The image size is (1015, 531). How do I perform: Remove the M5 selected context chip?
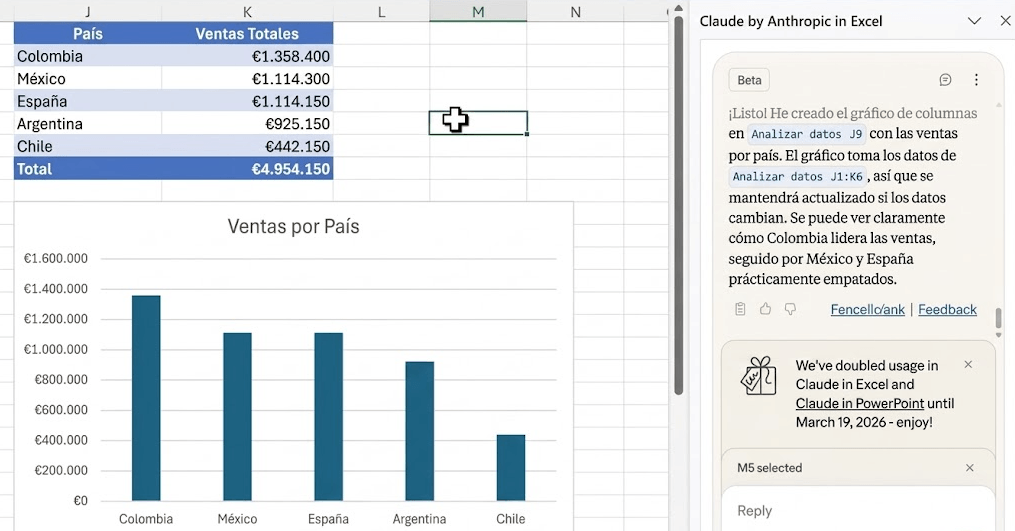[970, 468]
